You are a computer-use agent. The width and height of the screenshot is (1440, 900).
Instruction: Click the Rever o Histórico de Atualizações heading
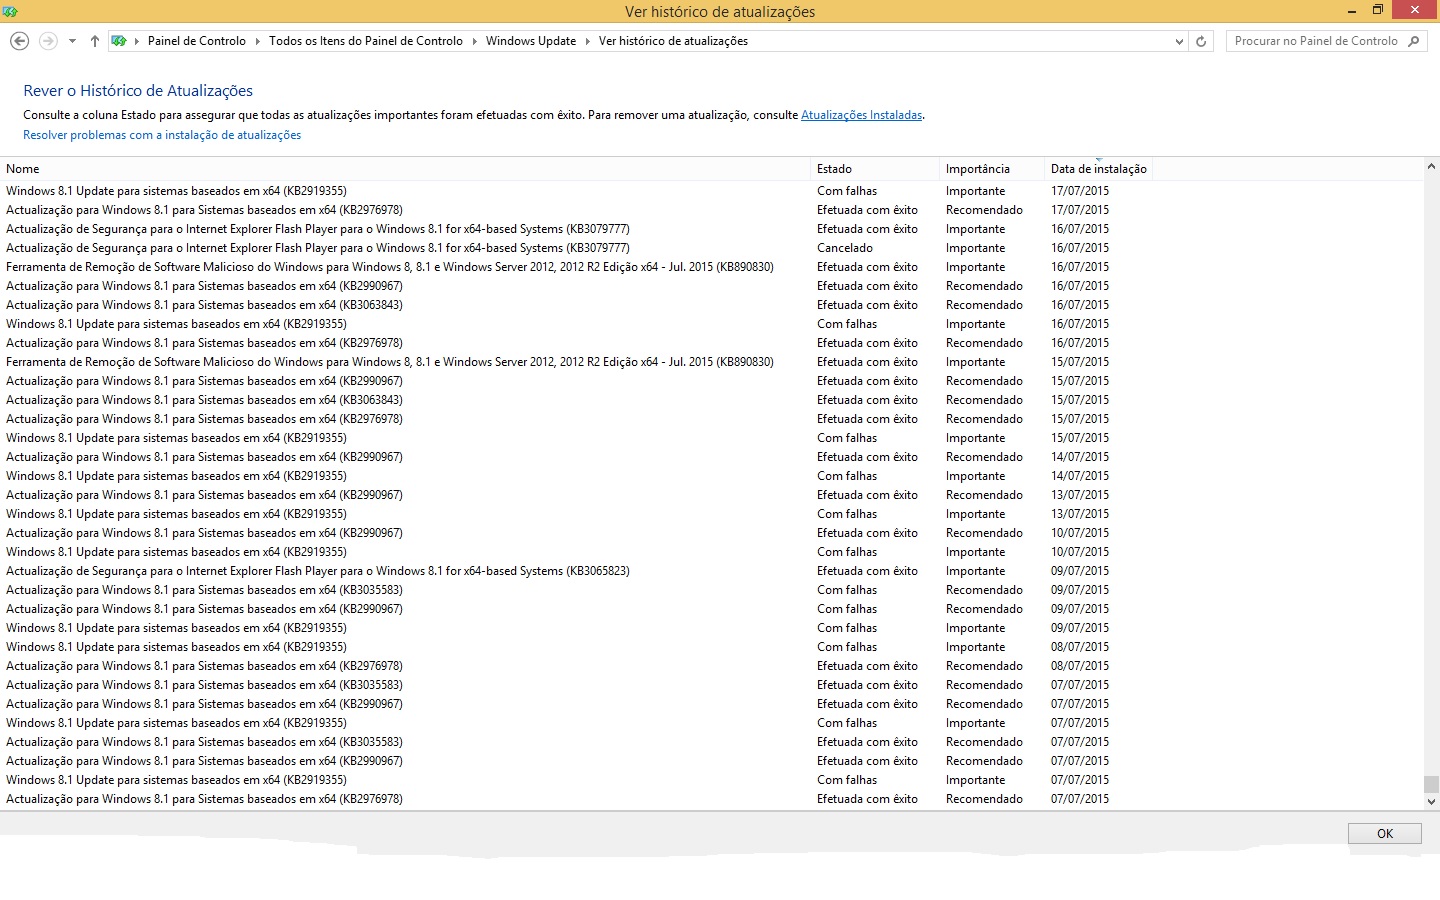click(x=138, y=91)
